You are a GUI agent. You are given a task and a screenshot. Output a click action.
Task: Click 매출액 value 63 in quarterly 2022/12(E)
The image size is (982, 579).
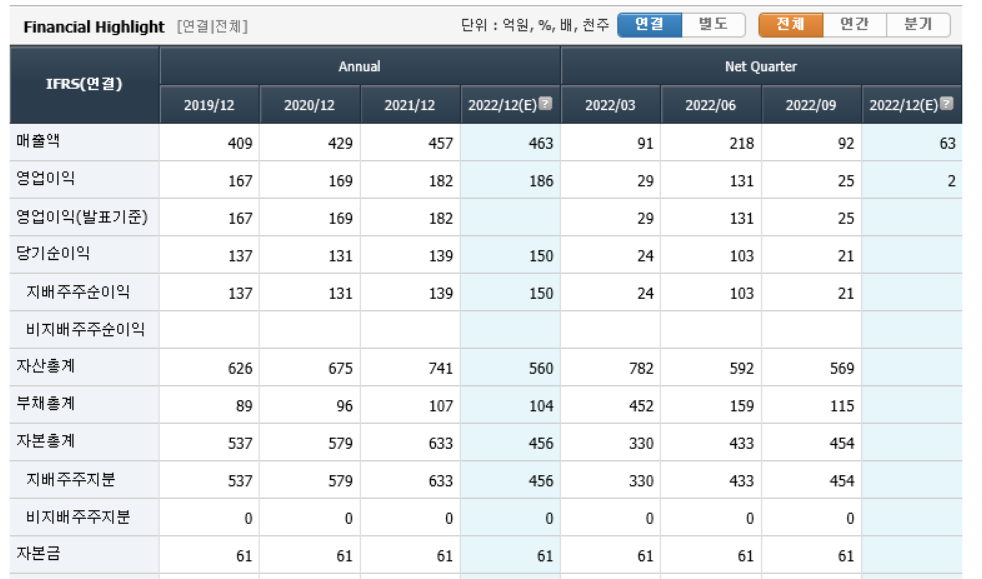[947, 143]
